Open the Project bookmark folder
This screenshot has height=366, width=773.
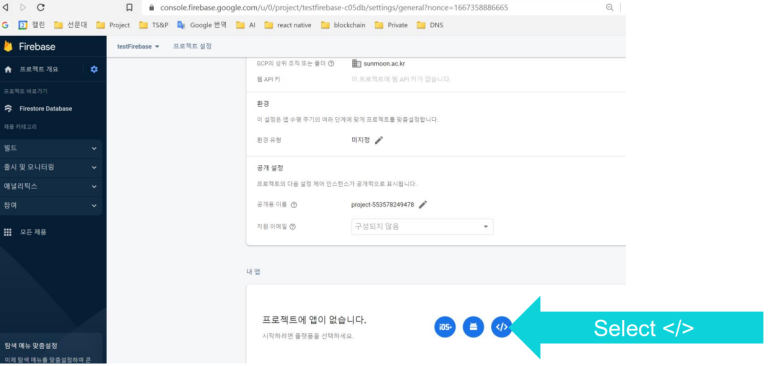coord(113,25)
